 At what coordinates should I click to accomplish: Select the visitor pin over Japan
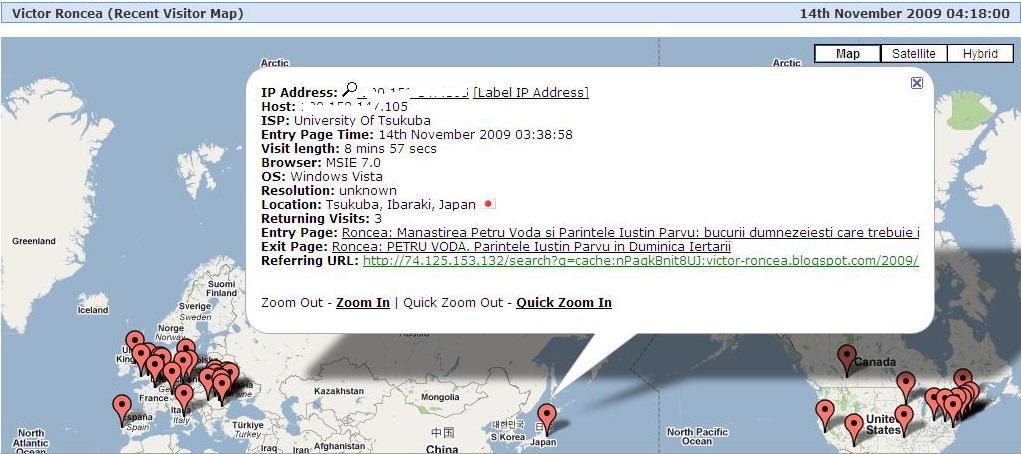(x=547, y=418)
